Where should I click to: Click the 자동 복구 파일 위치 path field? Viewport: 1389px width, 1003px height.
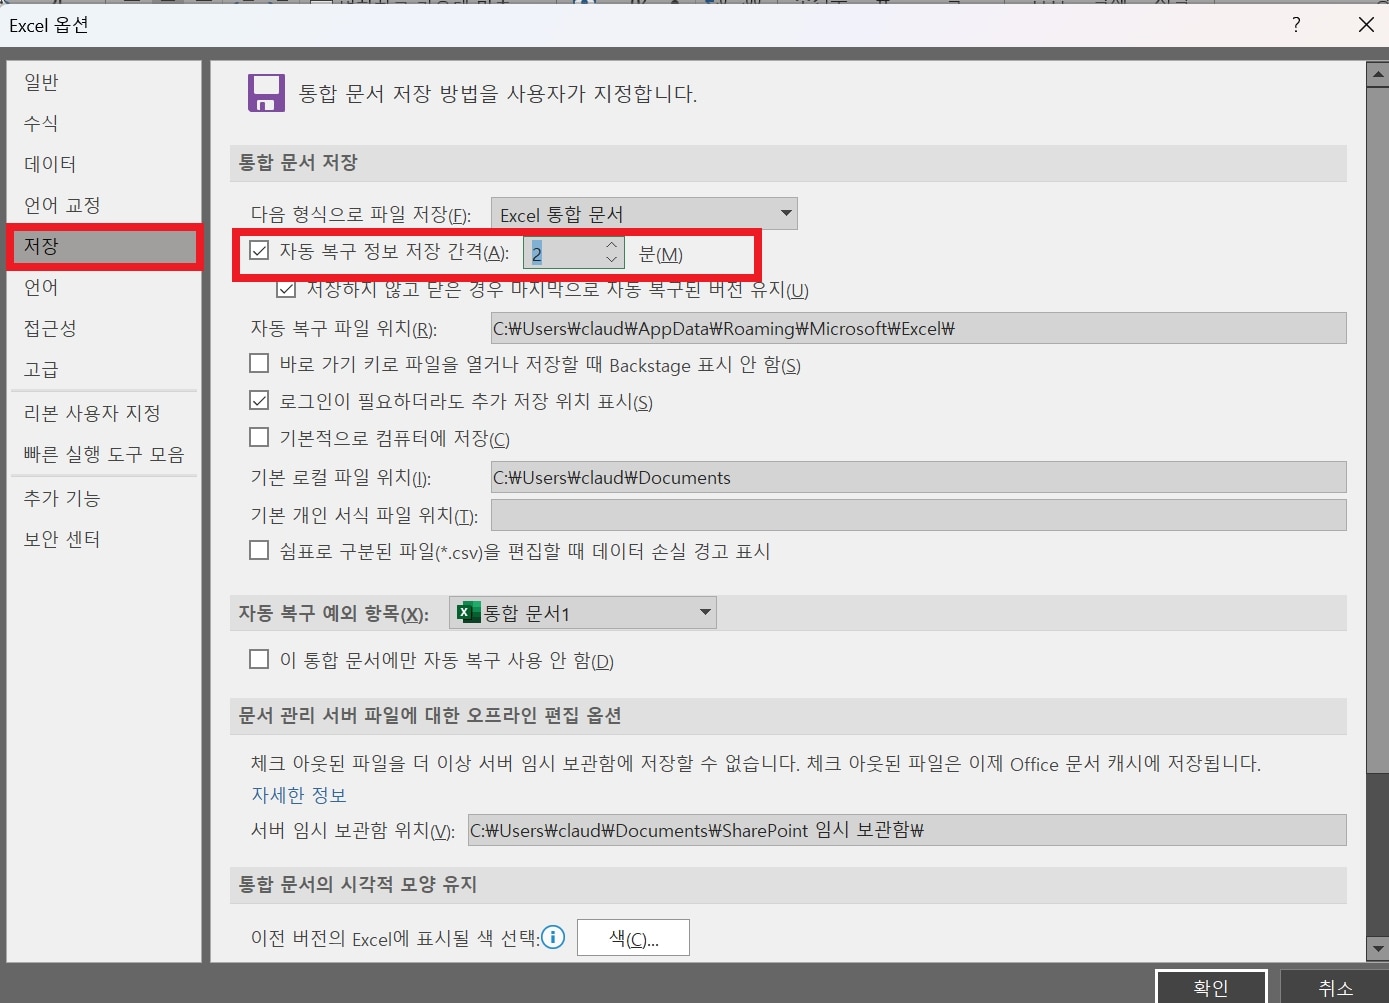pyautogui.click(x=918, y=328)
